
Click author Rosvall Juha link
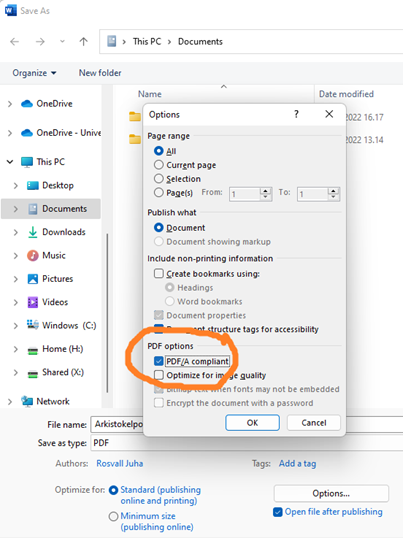pyautogui.click(x=120, y=464)
